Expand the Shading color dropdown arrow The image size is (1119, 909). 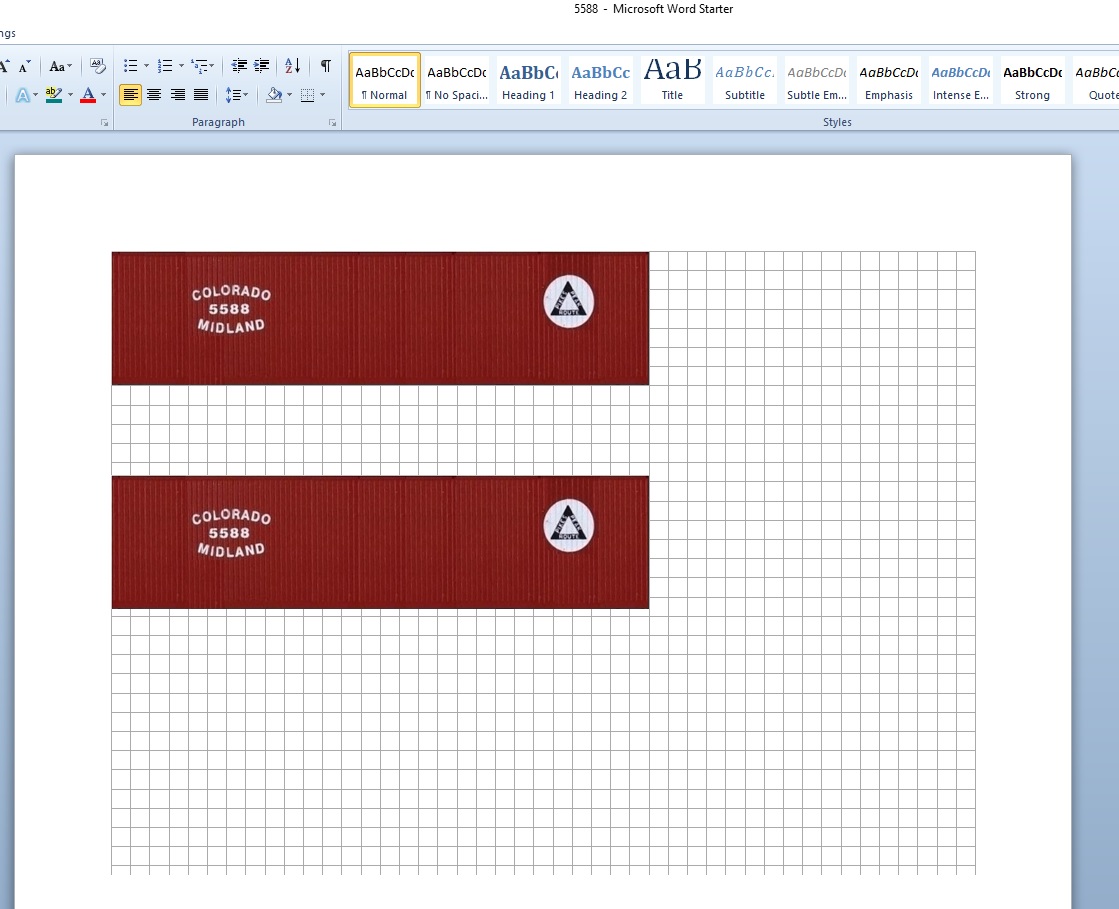289,95
